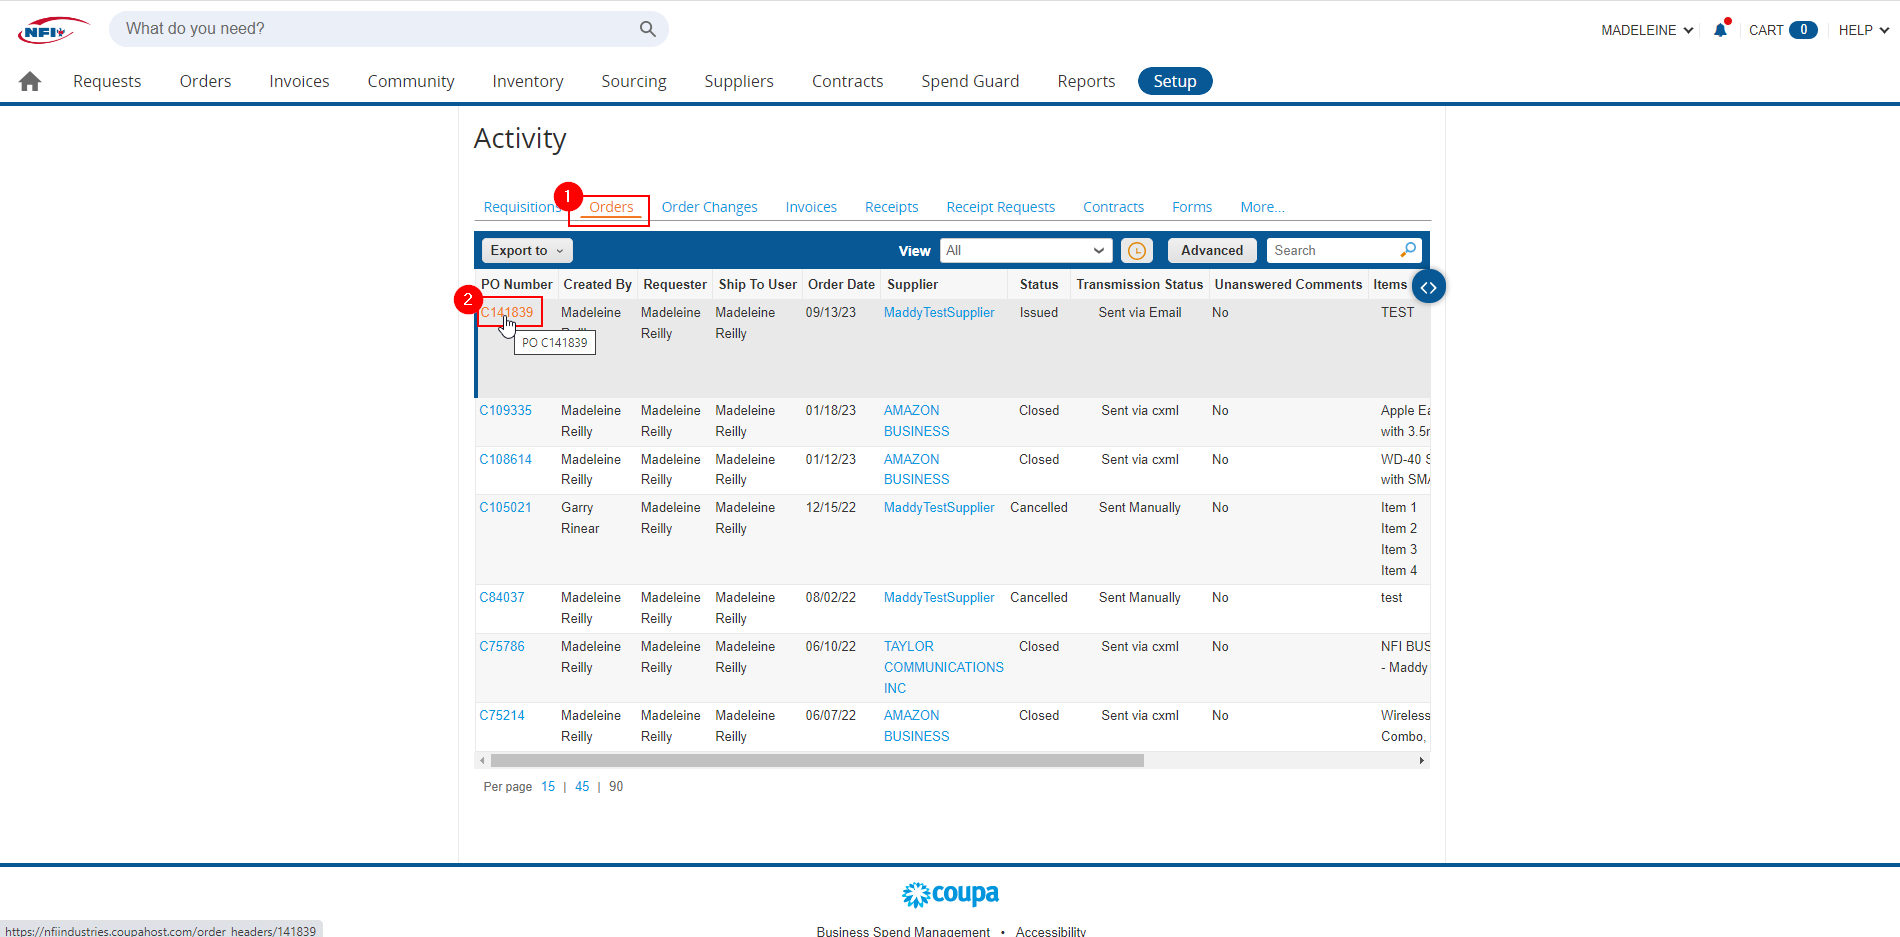The width and height of the screenshot is (1900, 937).
Task: Click the clock icon next to View
Action: 1137,251
